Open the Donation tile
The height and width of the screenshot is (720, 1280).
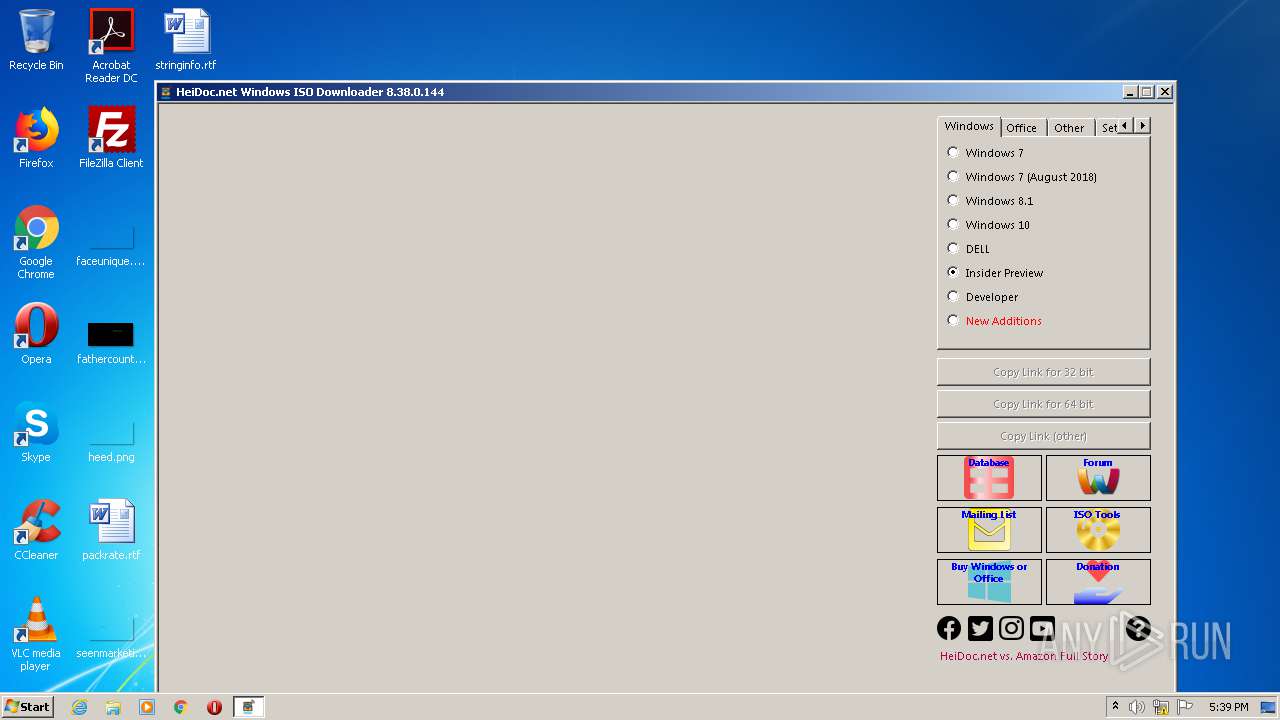click(1098, 582)
